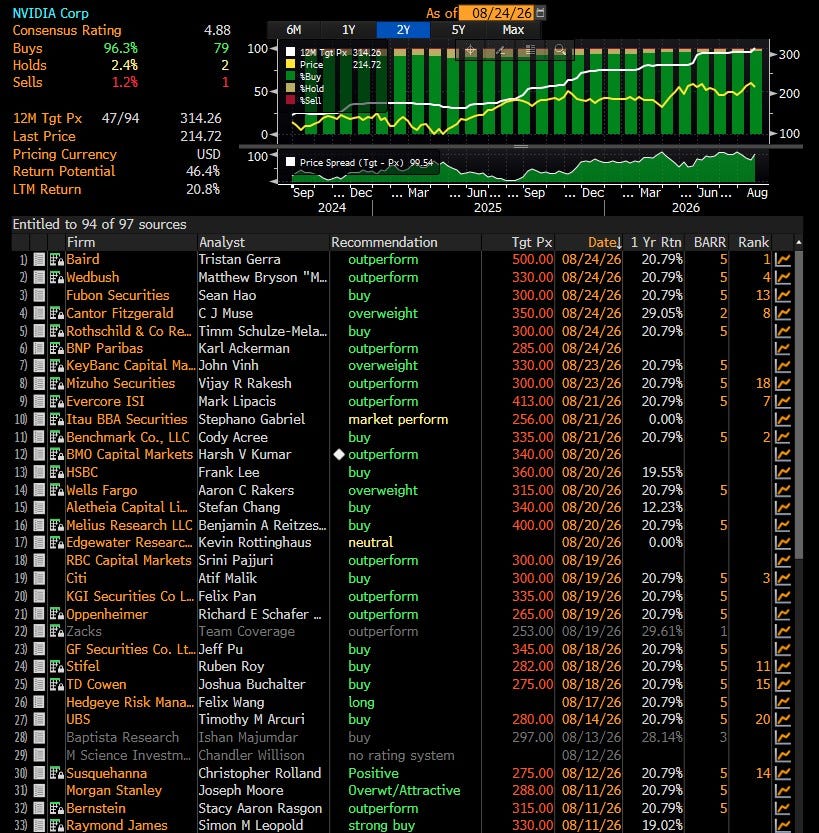Viewport: 819px width, 833px height.
Task: Open the calendar picker beside As of date
Action: click(x=540, y=13)
